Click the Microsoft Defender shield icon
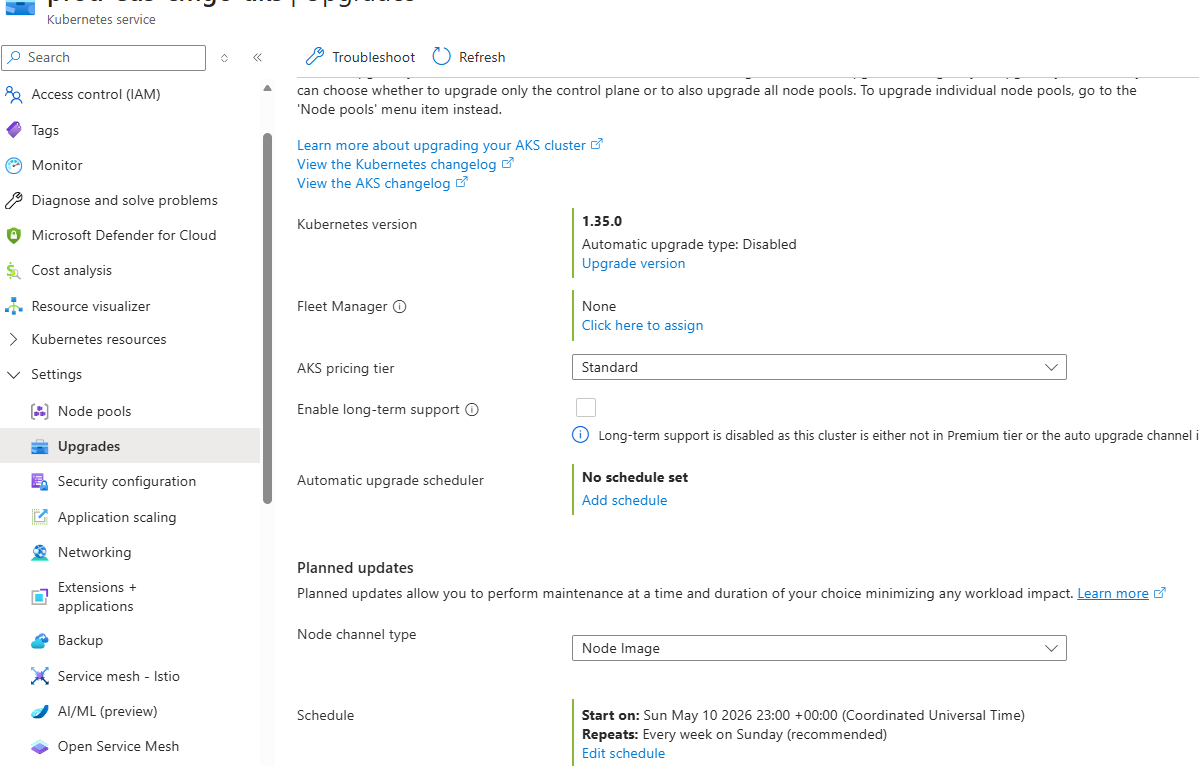Viewport: 1199px width, 766px height. pyautogui.click(x=14, y=235)
